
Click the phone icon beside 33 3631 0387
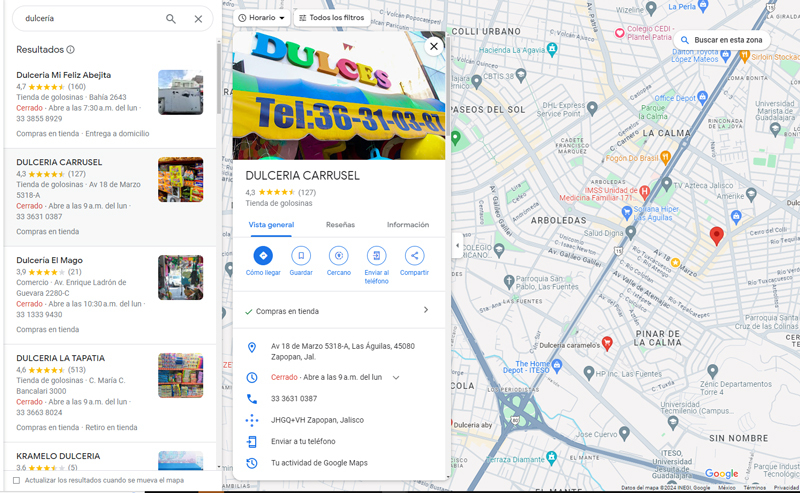coord(252,399)
